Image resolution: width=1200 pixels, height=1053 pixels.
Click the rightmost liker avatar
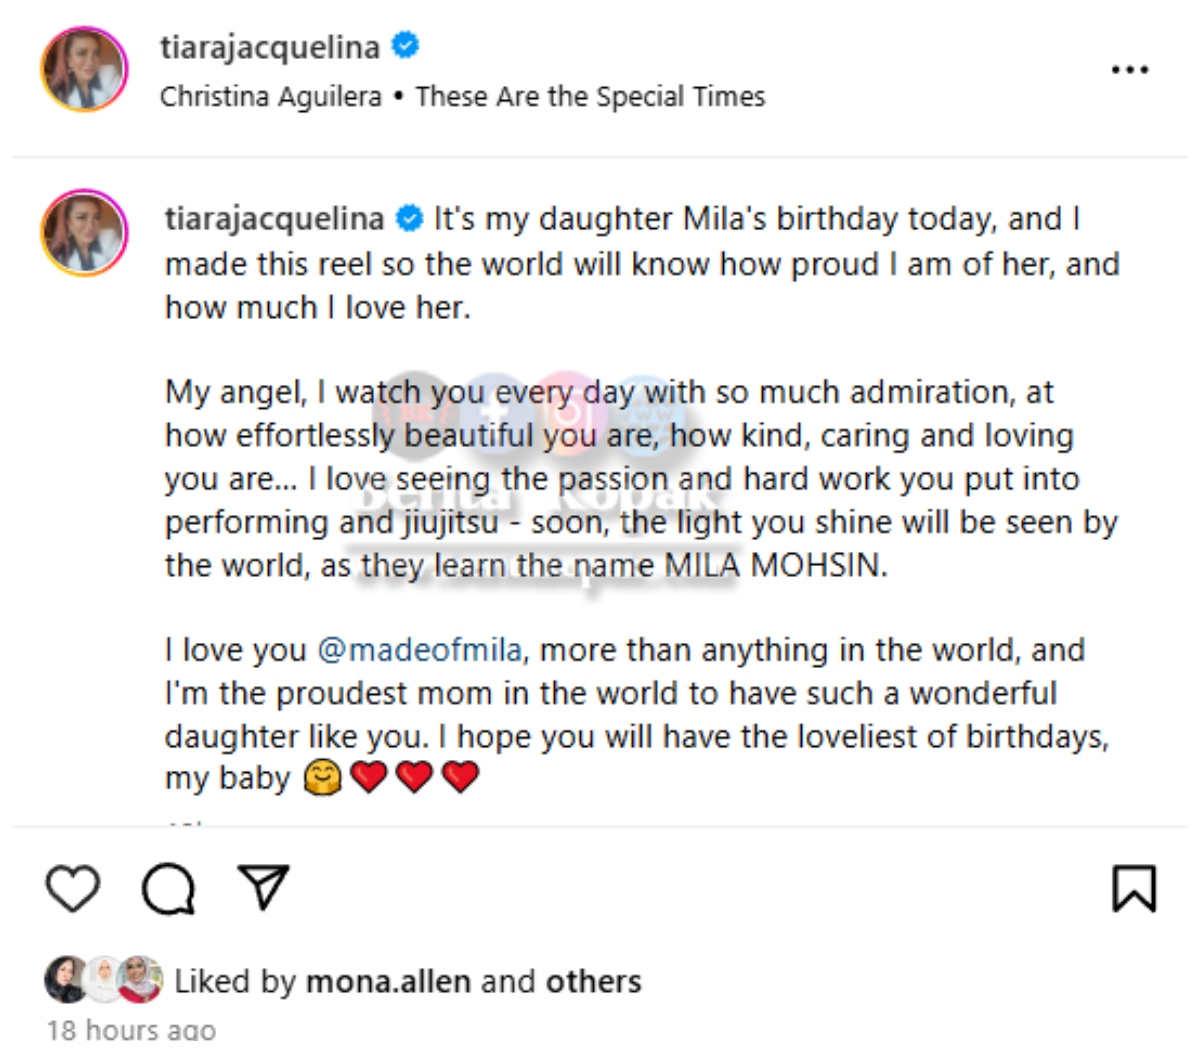pos(140,980)
